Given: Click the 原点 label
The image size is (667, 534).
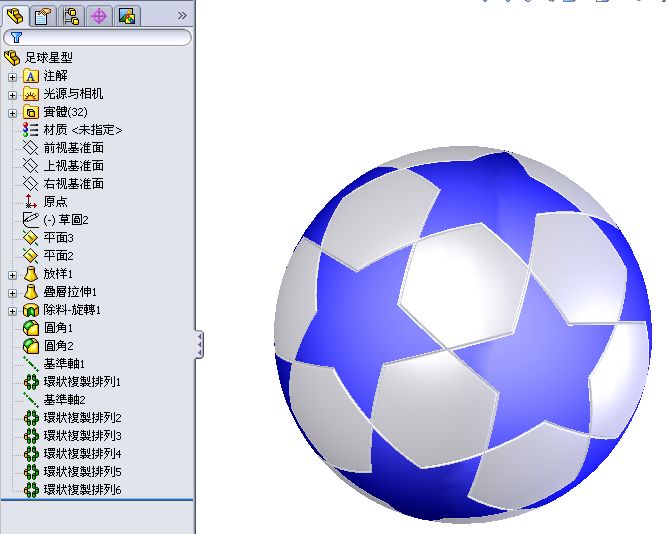Looking at the screenshot, I should (x=55, y=201).
